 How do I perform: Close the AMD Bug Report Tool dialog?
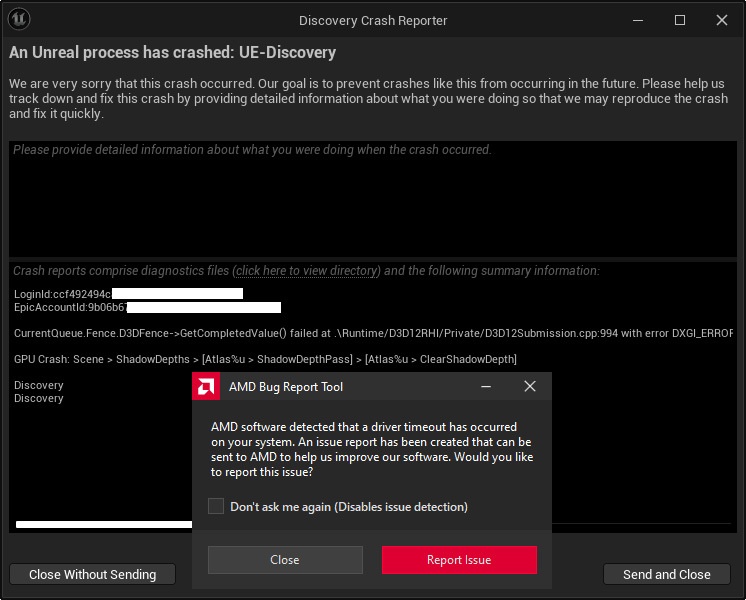click(530, 386)
